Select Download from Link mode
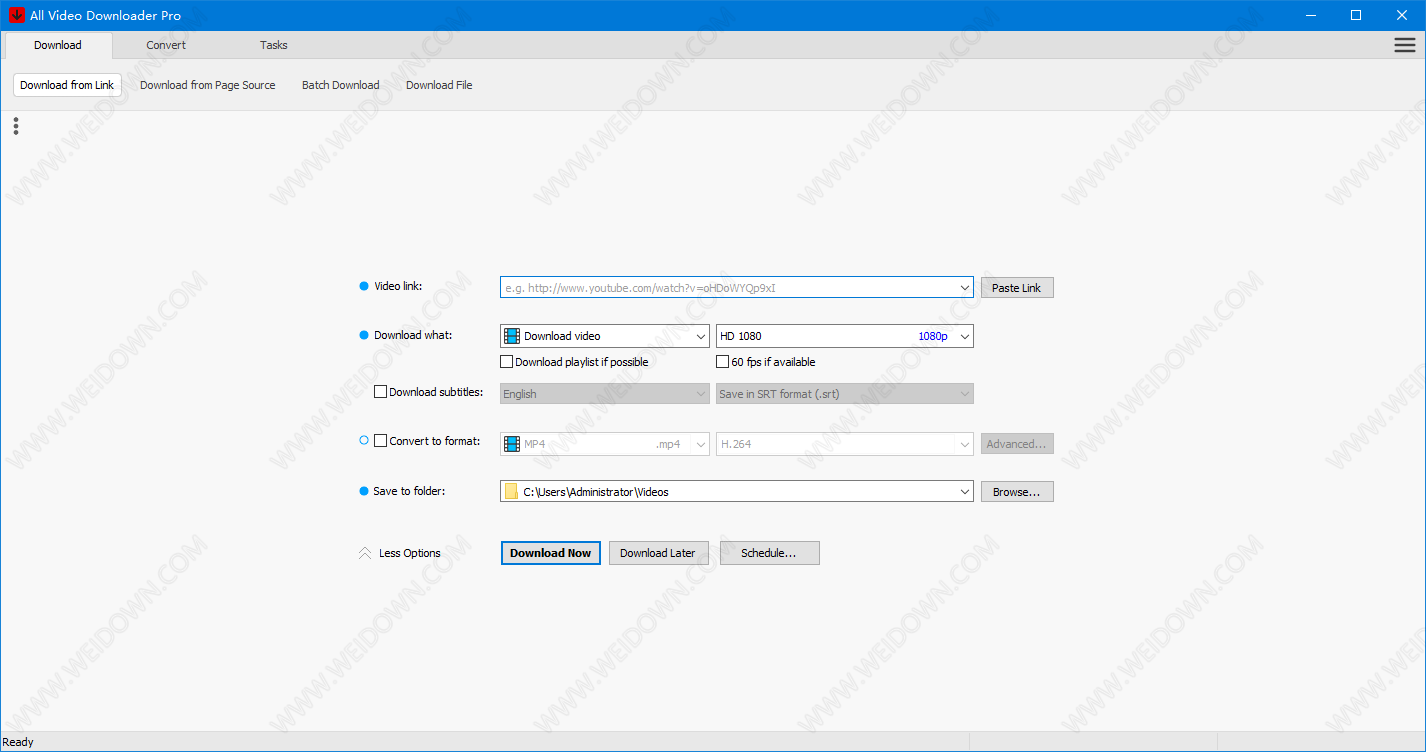The width and height of the screenshot is (1426, 752). (x=67, y=85)
